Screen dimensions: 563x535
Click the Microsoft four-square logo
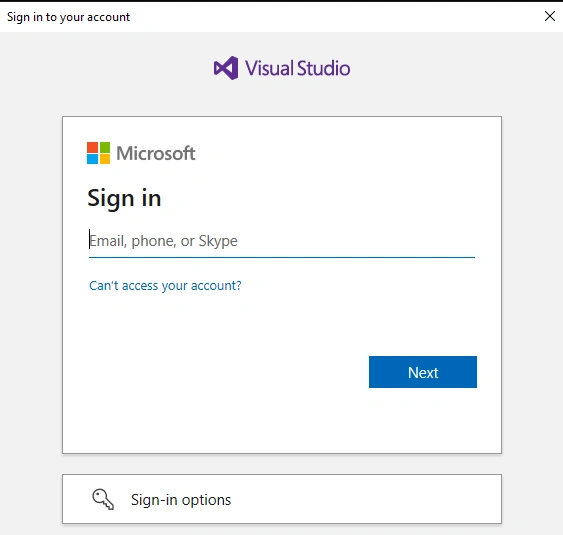[x=98, y=153]
